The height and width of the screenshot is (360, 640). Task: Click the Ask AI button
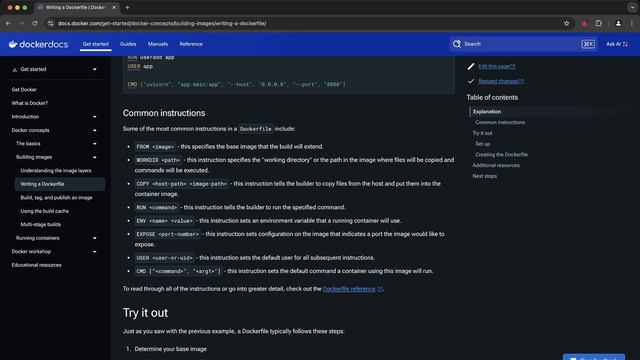617,44
